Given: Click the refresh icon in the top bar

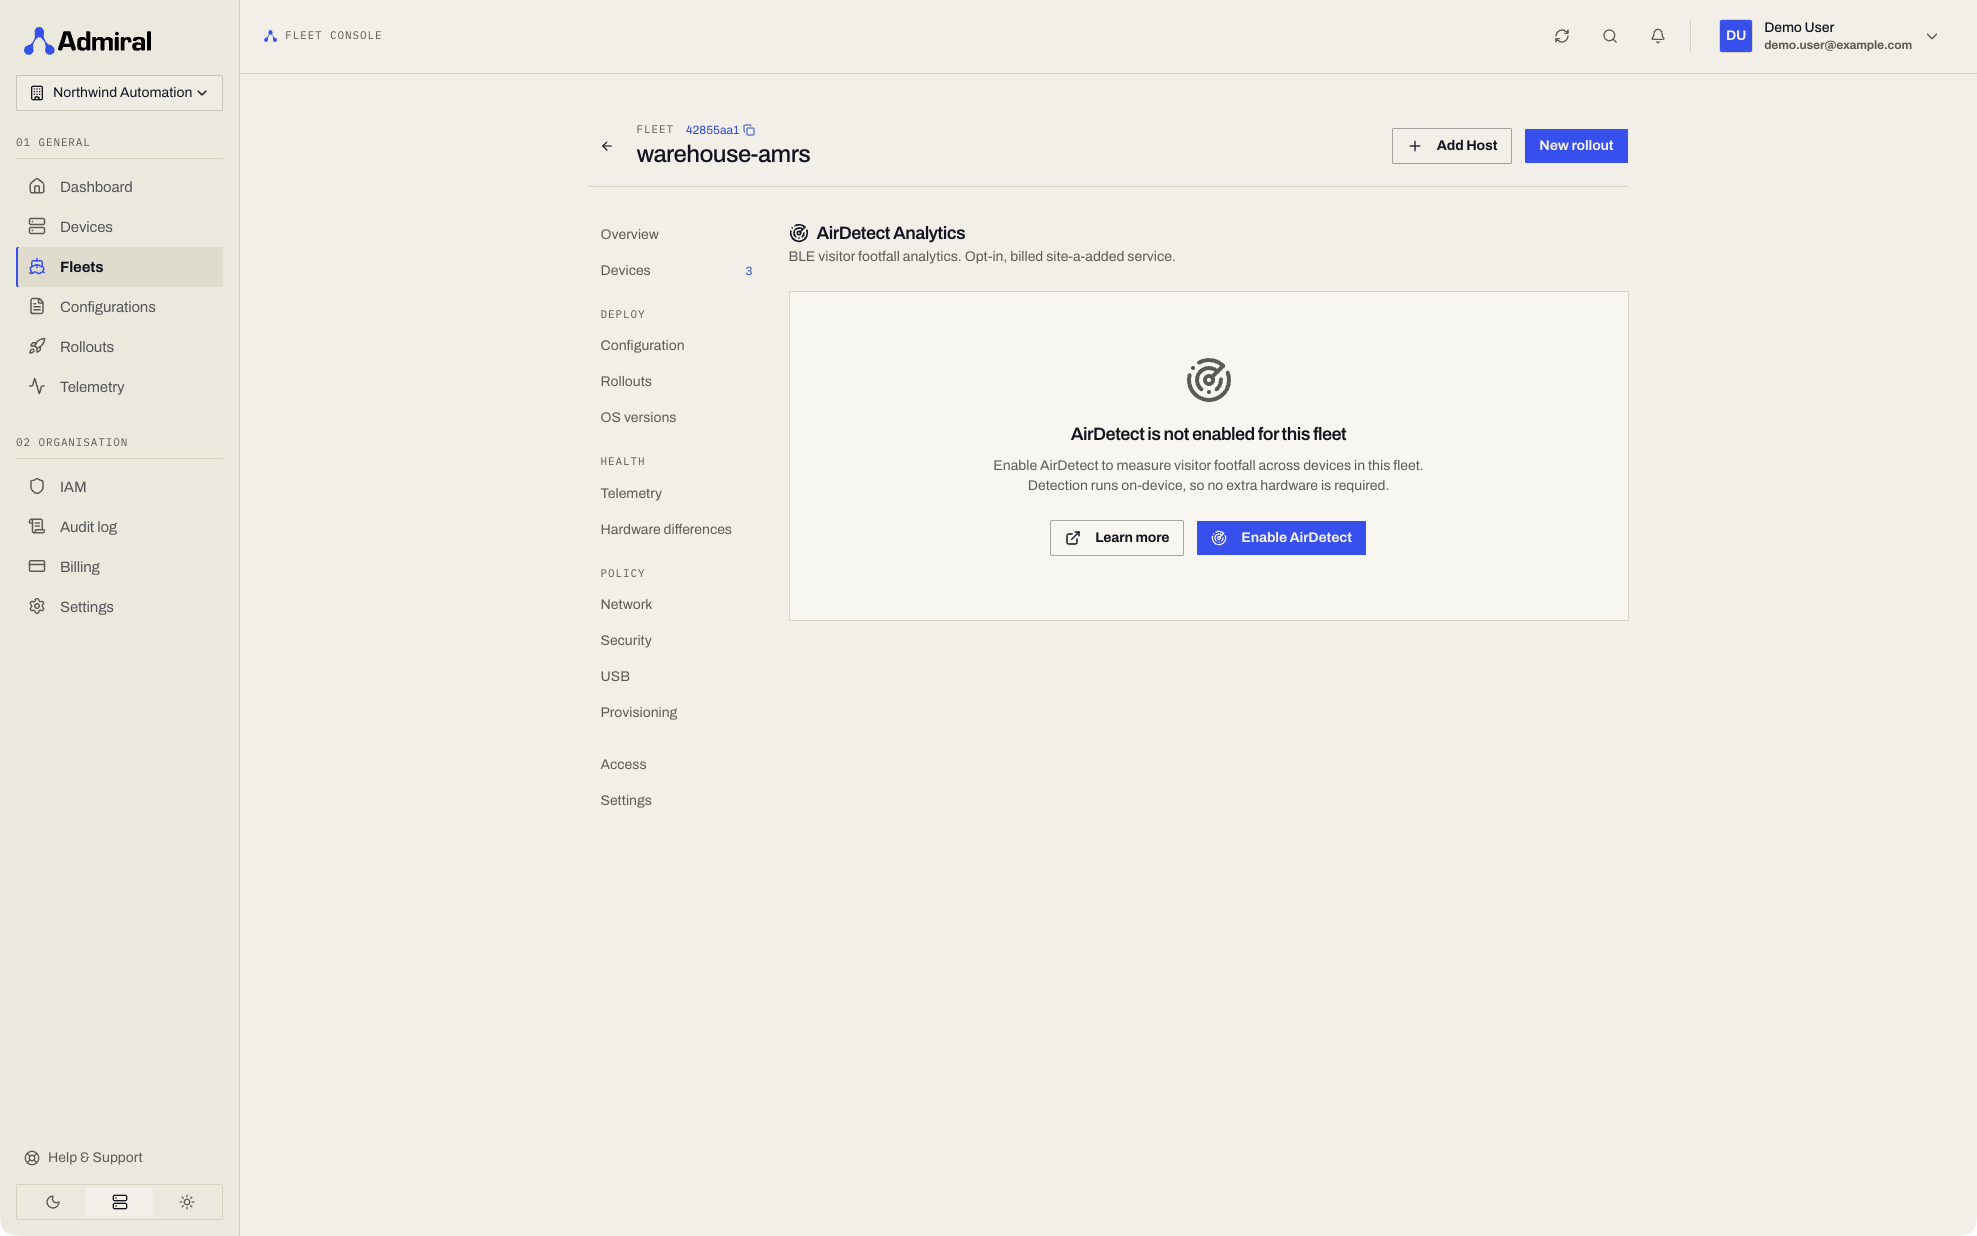Looking at the screenshot, I should (1562, 36).
